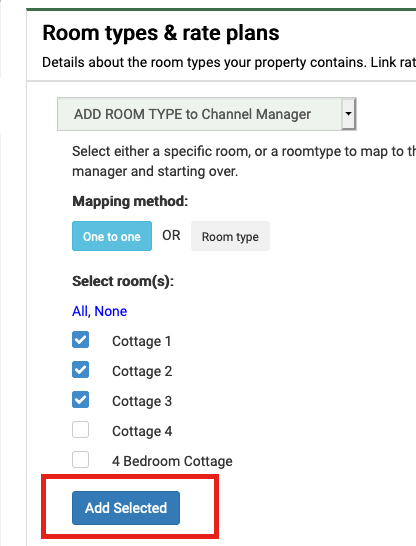The width and height of the screenshot is (416, 546).
Task: Click the Room types & rate plans heading
Action: 161,33
